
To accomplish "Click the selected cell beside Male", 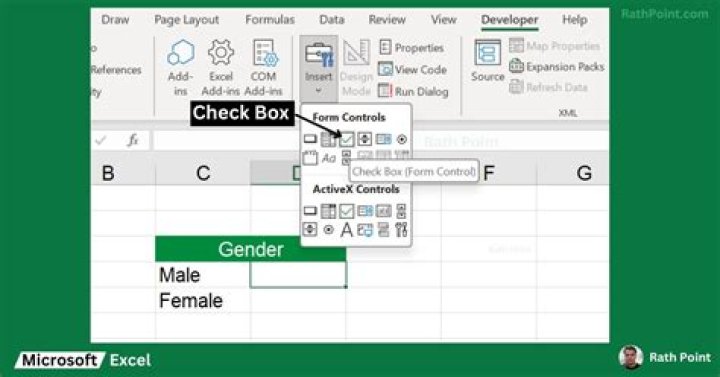I will [298, 275].
